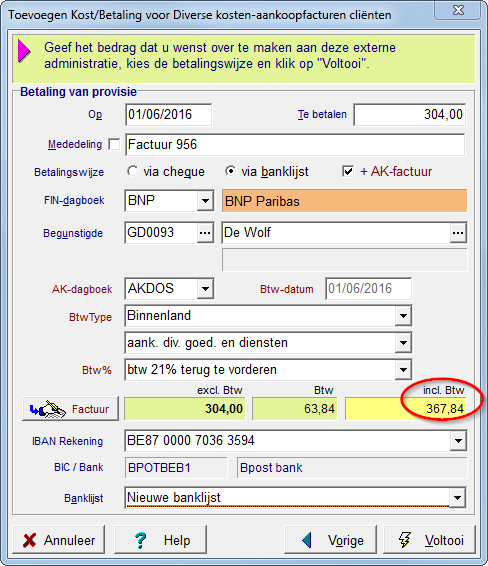Select the via cheque radio button

point(133,171)
